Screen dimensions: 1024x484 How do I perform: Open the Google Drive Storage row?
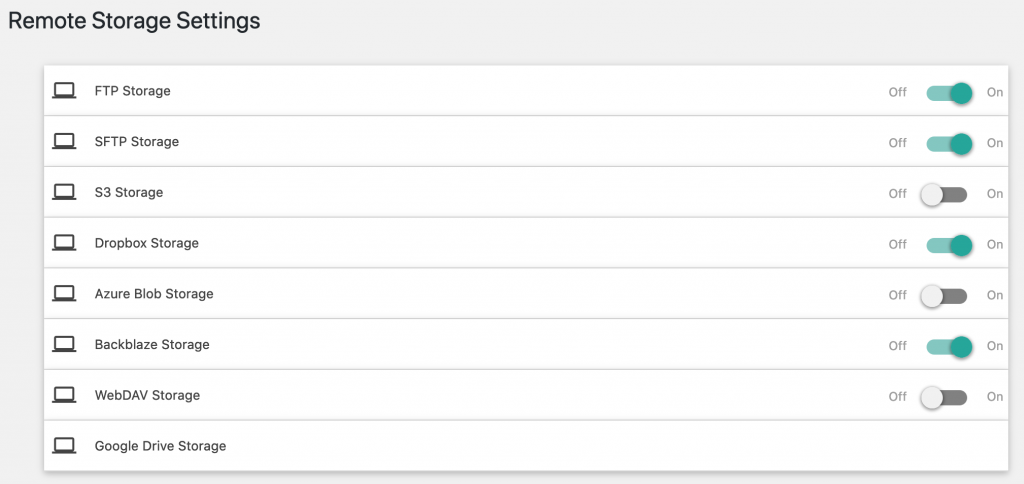click(x=526, y=445)
